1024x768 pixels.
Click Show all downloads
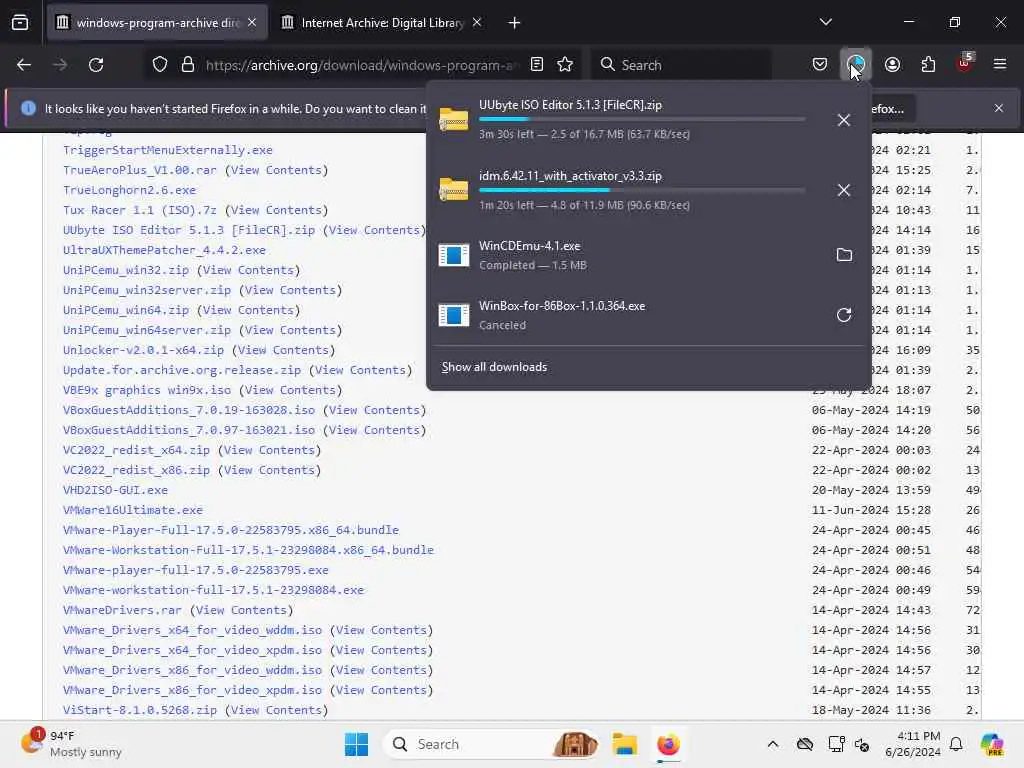pos(494,367)
